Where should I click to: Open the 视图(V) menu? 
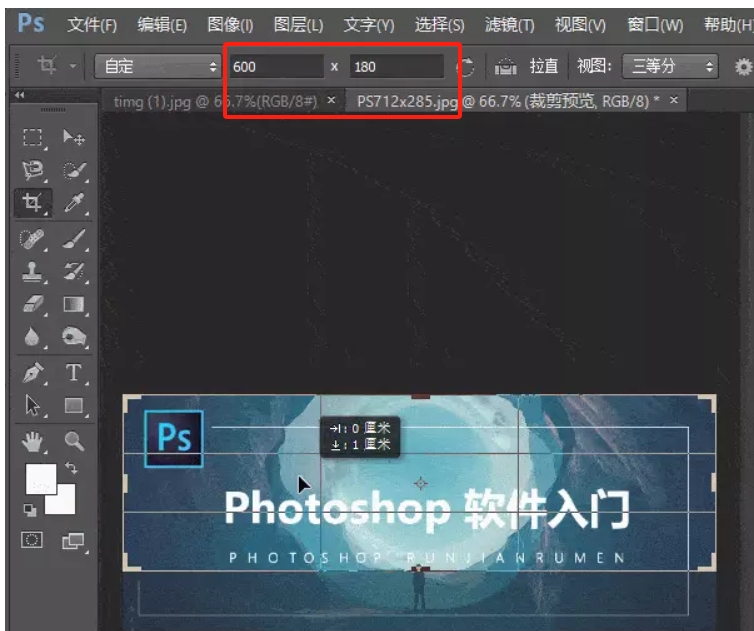580,24
